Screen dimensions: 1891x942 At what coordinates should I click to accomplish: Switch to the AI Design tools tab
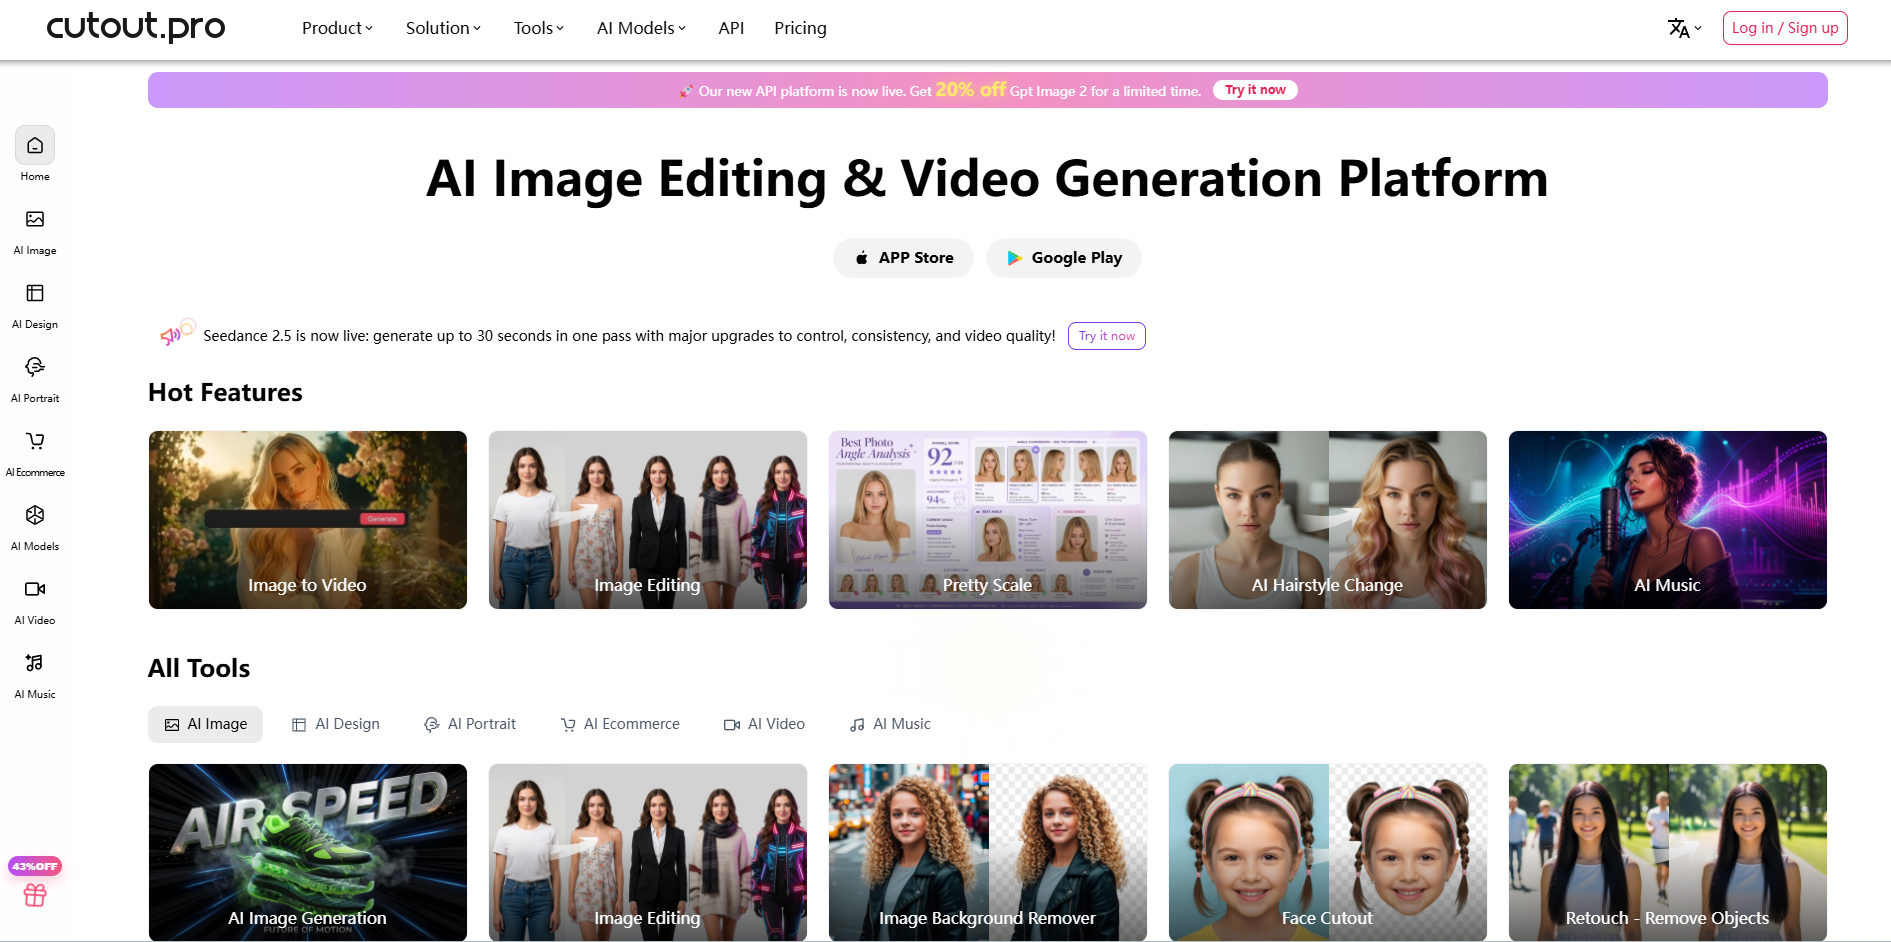pyautogui.click(x=335, y=724)
